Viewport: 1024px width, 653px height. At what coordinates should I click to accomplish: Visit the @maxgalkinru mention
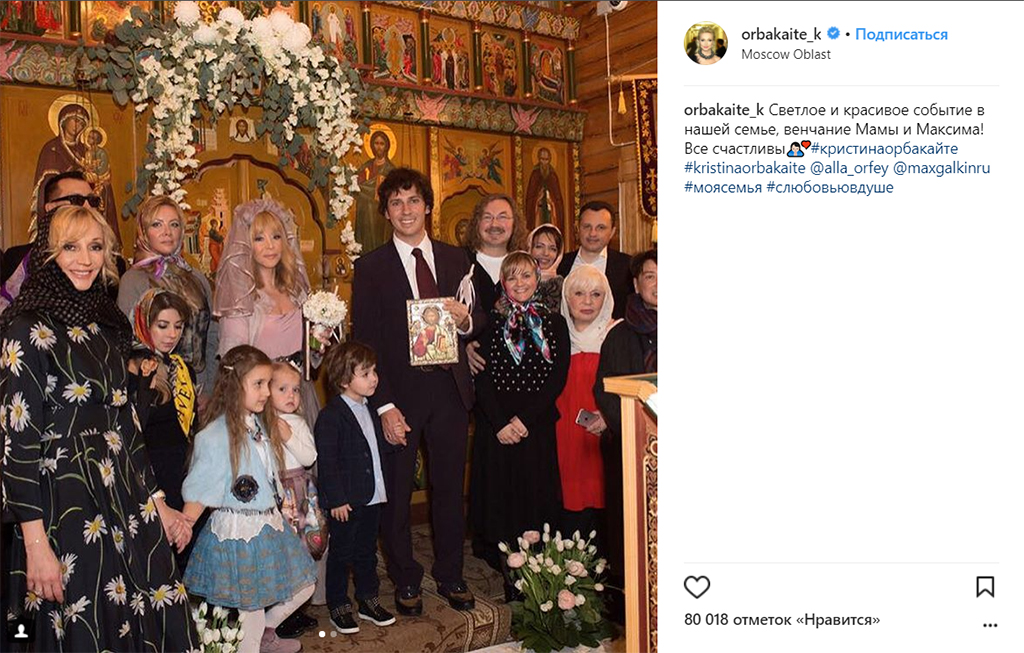[x=941, y=168]
